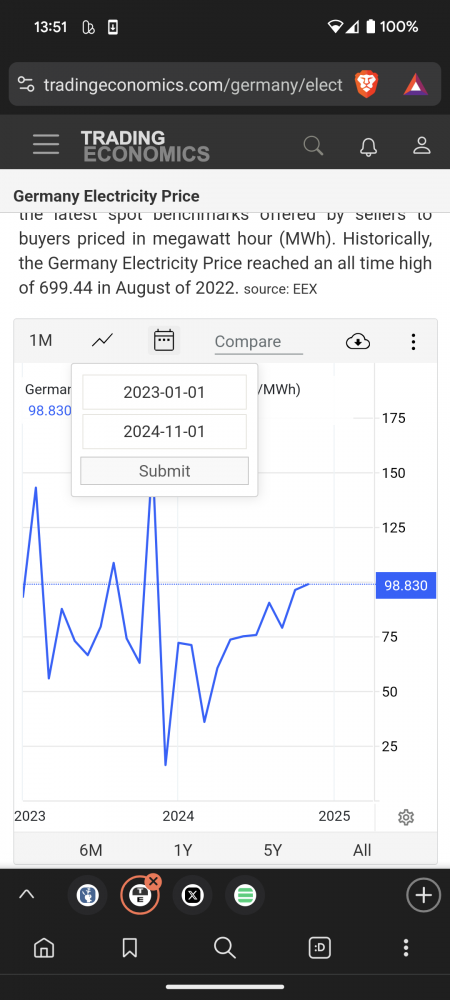Close the active Trading Economics tab

pyautogui.click(x=153, y=881)
